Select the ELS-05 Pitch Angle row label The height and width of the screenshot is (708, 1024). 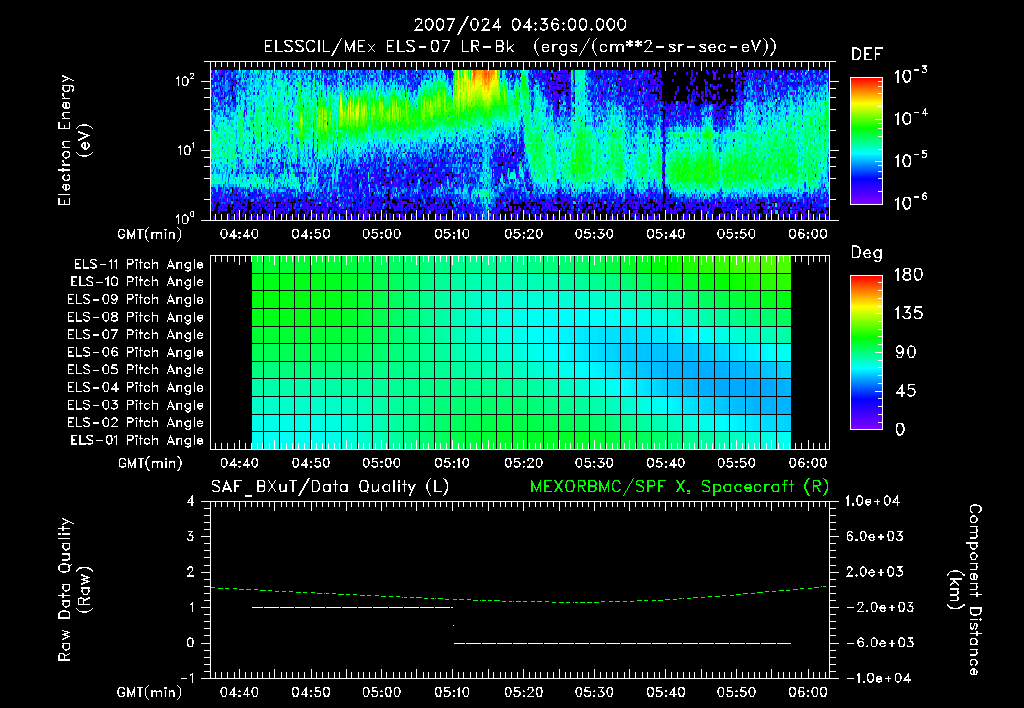click(135, 370)
